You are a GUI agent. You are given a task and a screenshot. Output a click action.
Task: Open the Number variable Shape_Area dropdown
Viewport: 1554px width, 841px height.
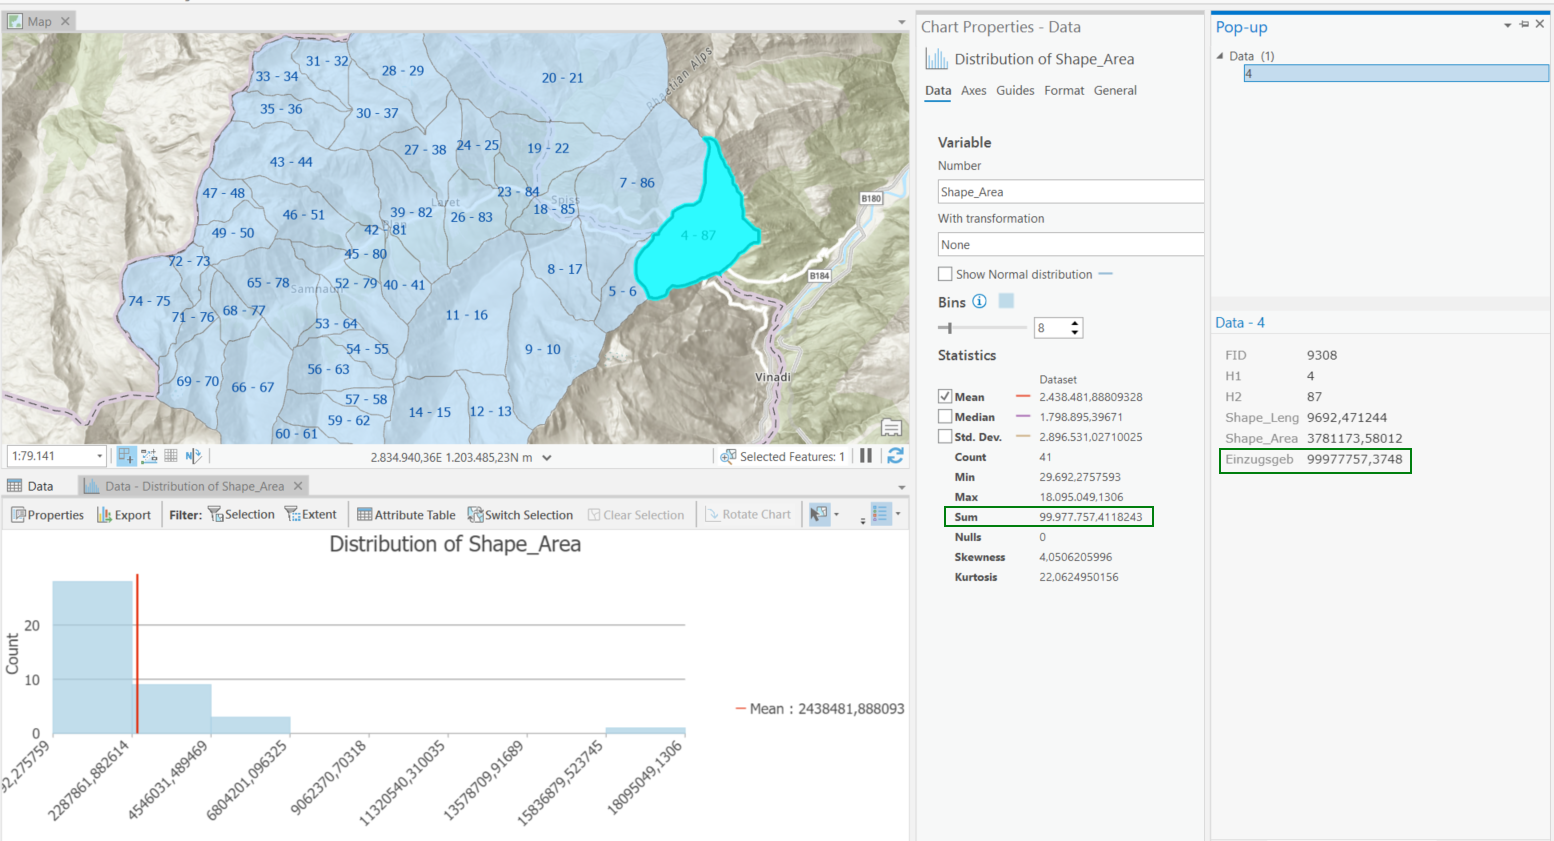pyautogui.click(x=1069, y=192)
